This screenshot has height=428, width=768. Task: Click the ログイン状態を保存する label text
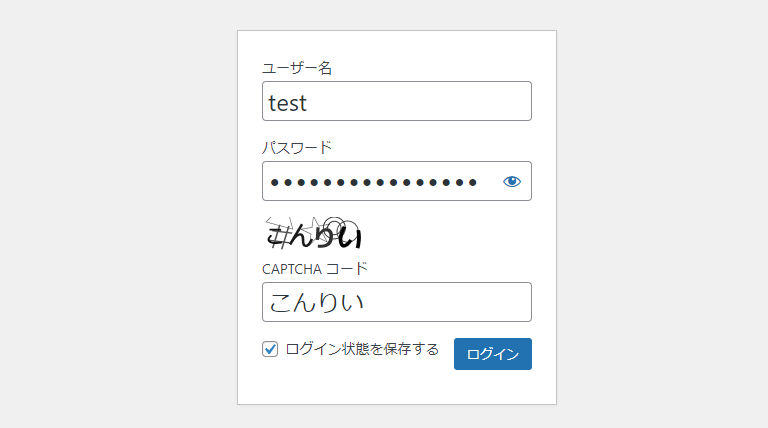click(362, 349)
